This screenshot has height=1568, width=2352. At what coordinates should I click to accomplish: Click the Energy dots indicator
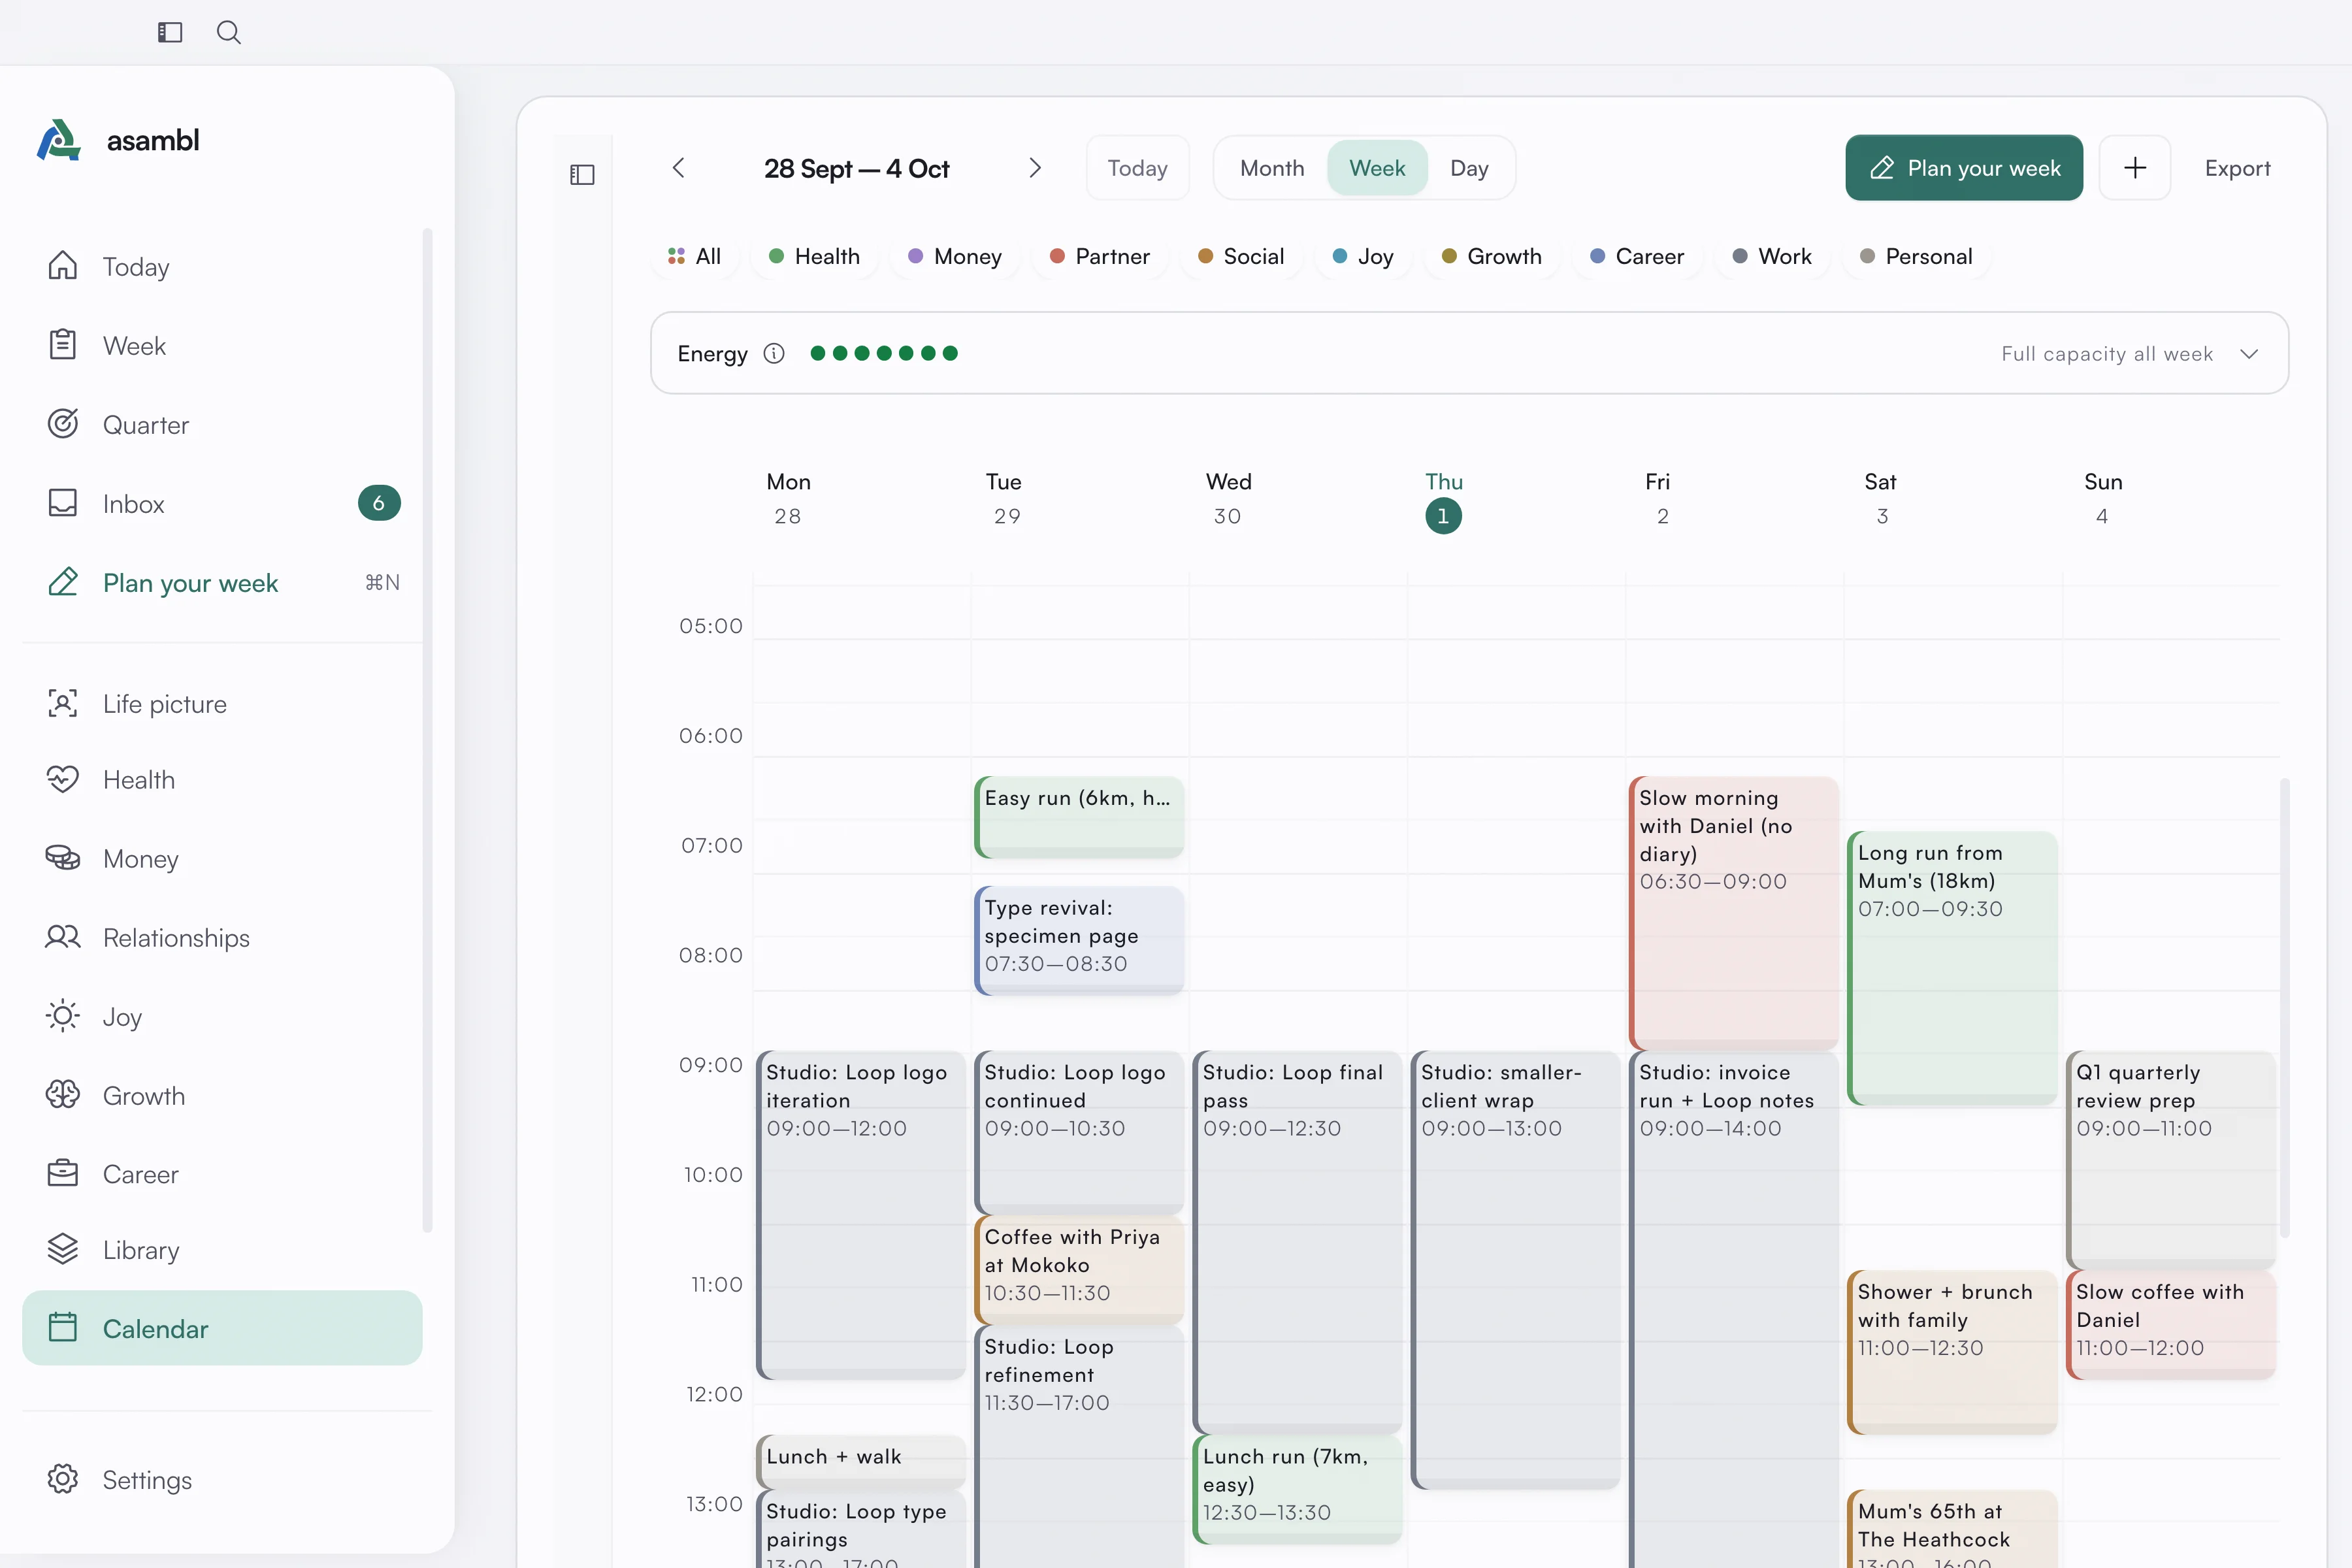click(883, 353)
